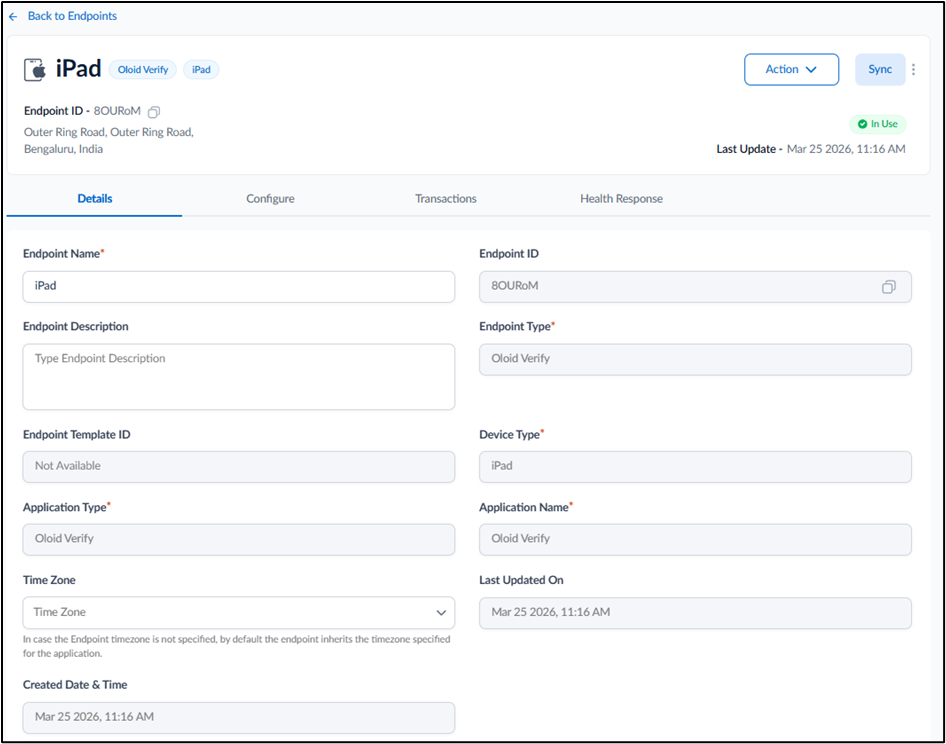Click the Endpoint Type field showing Oloid Verify

695,359
